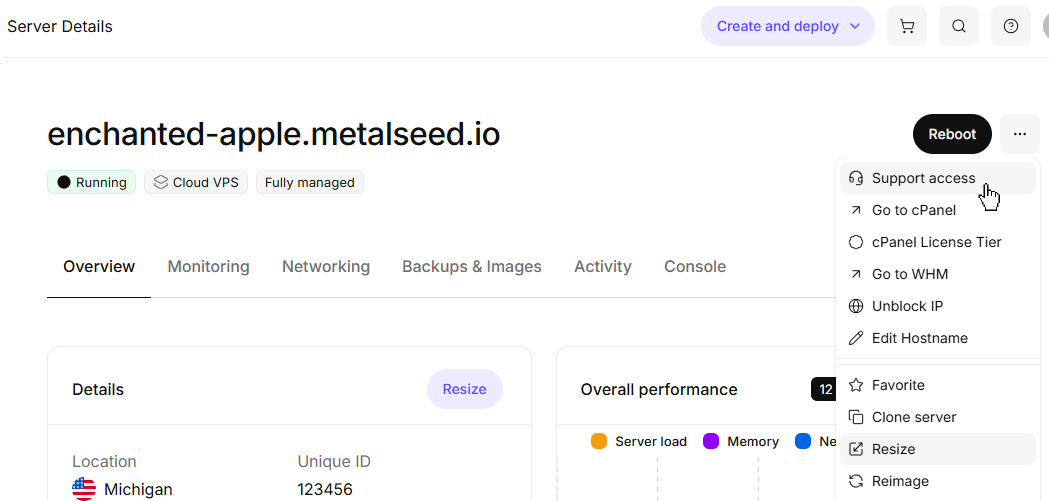Open the help question mark icon
1049x501 pixels.
(x=1011, y=26)
